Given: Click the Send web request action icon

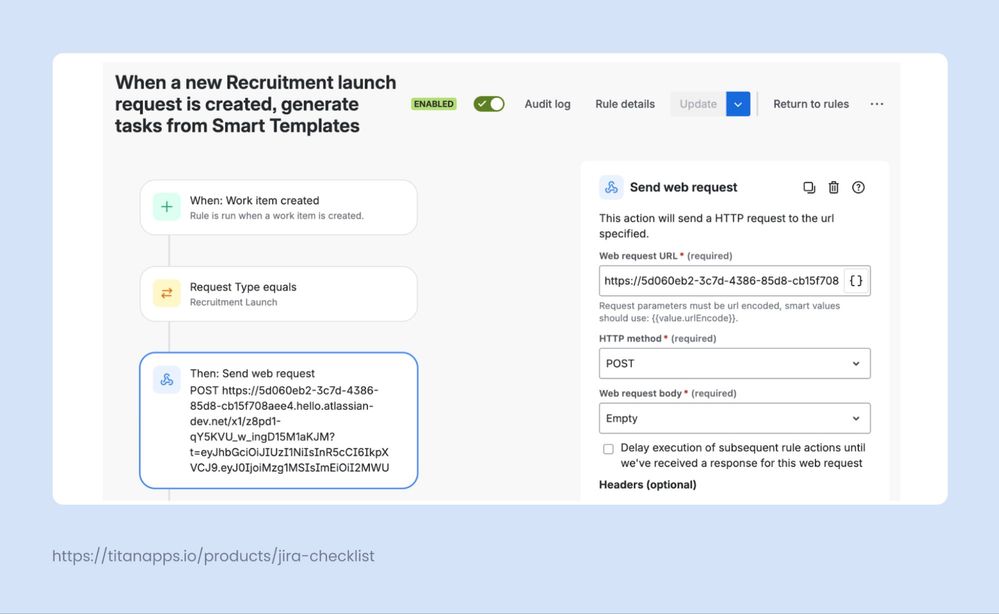Looking at the screenshot, I should point(612,187).
